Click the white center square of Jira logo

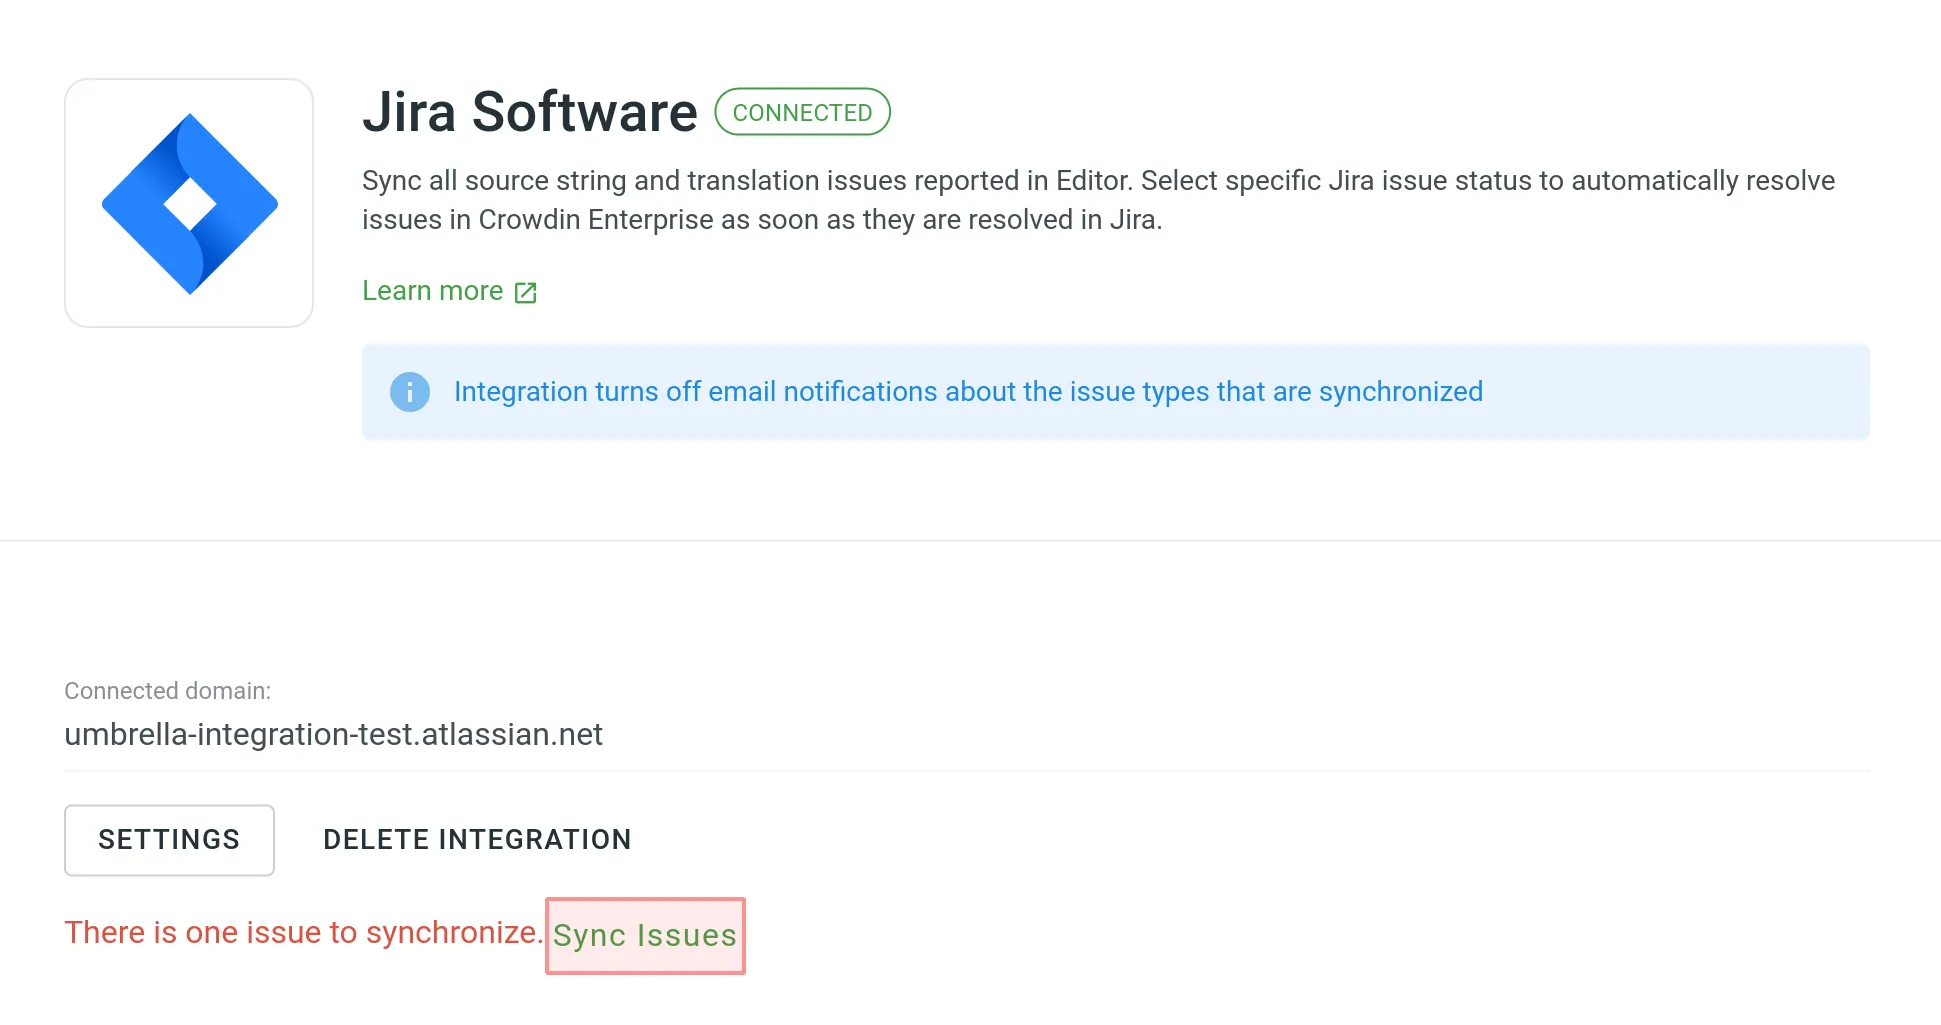189,204
